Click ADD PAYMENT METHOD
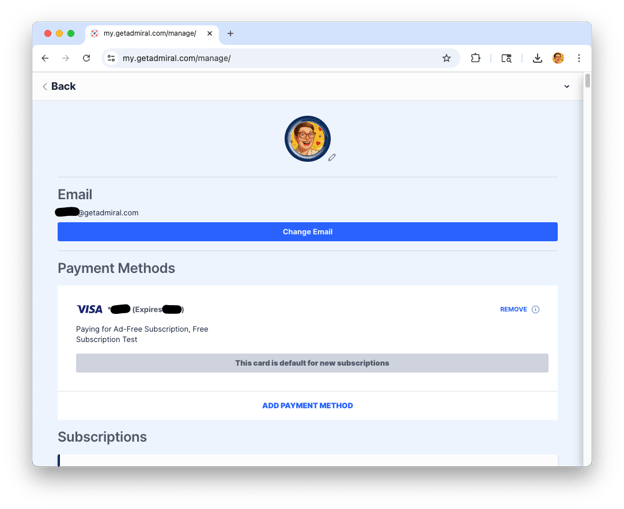This screenshot has width=624, height=509. tap(308, 406)
